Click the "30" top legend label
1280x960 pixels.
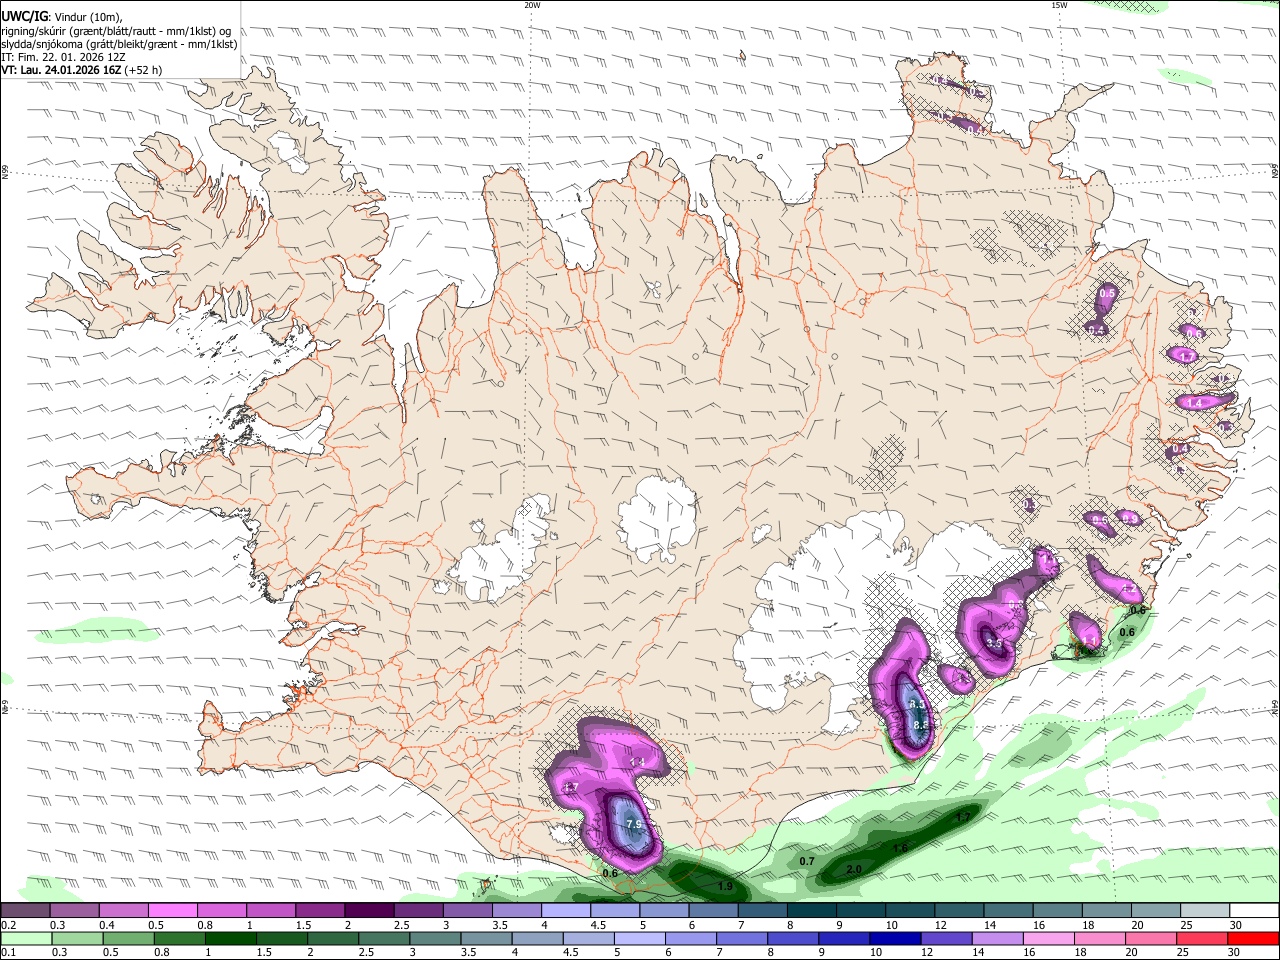tap(1235, 925)
